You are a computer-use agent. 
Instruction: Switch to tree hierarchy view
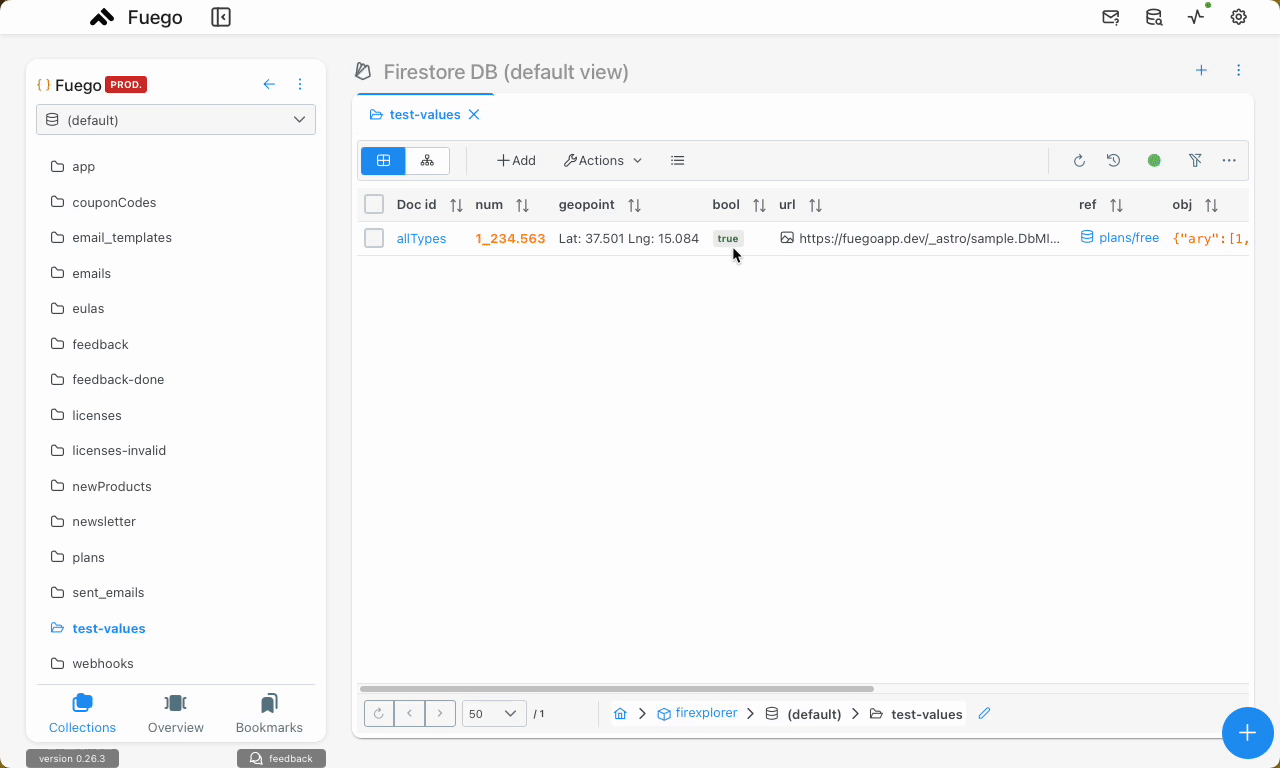pos(427,160)
